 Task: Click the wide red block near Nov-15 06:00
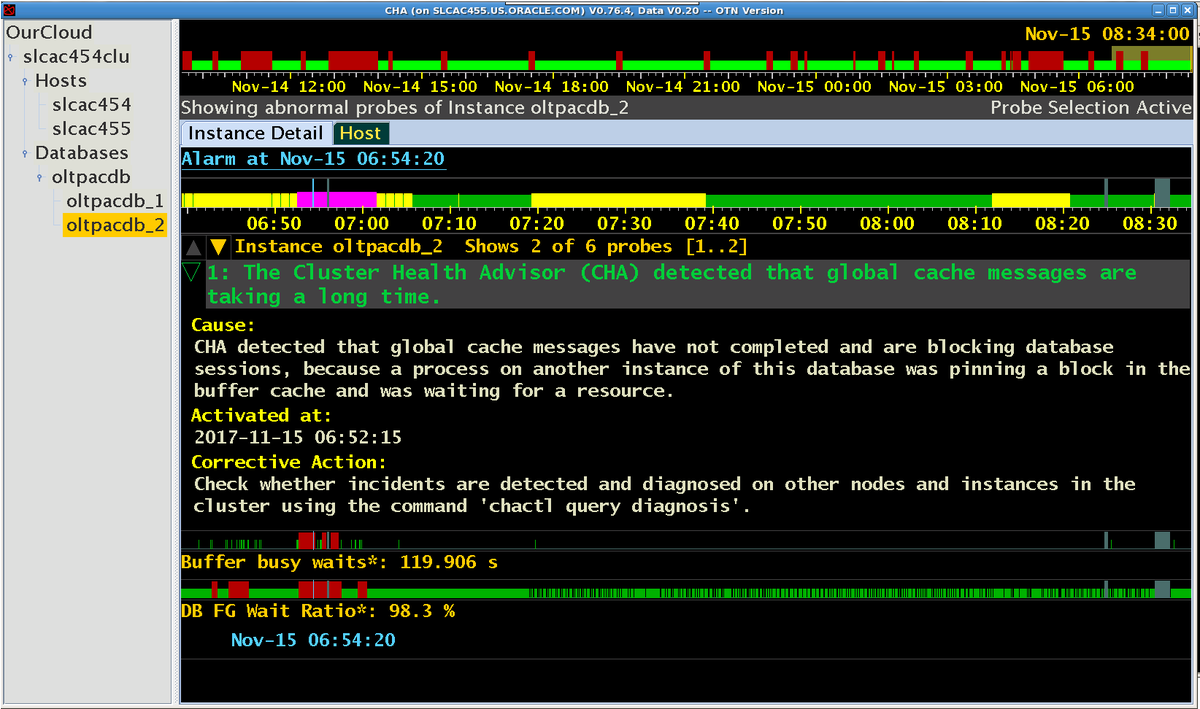(1046, 59)
